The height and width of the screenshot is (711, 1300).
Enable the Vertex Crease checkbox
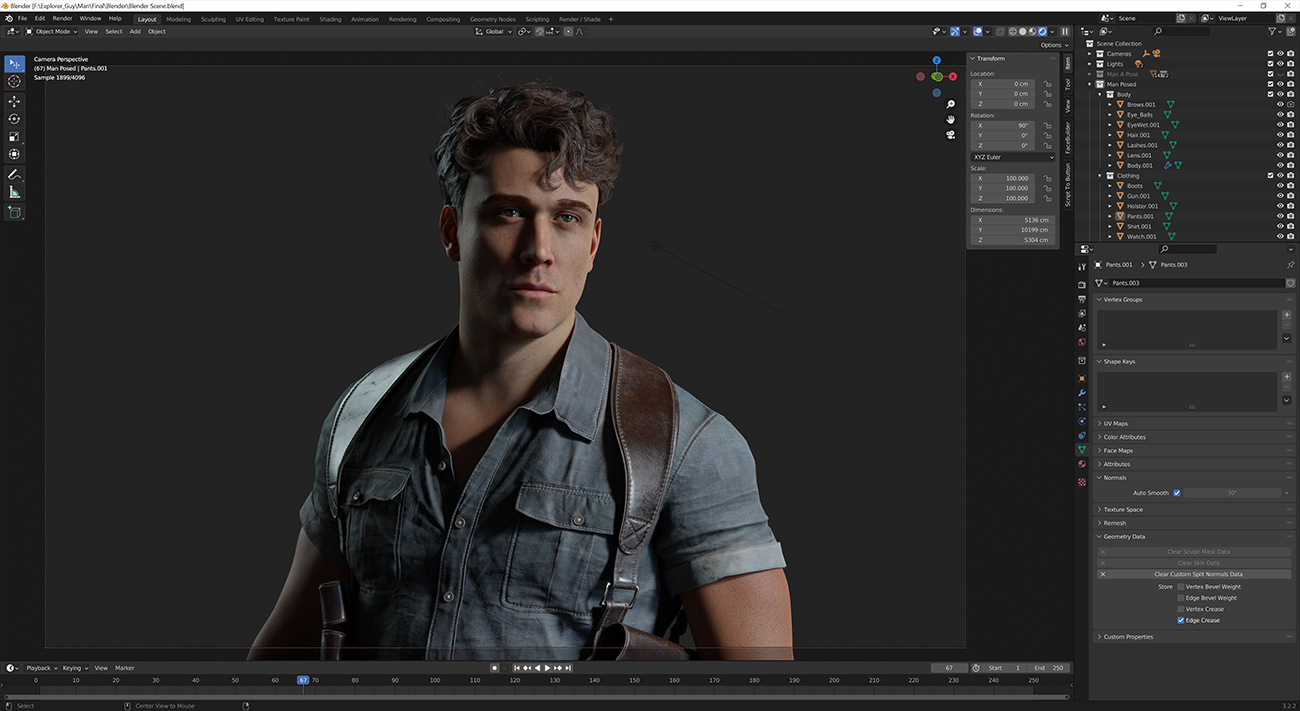pyautogui.click(x=1179, y=609)
